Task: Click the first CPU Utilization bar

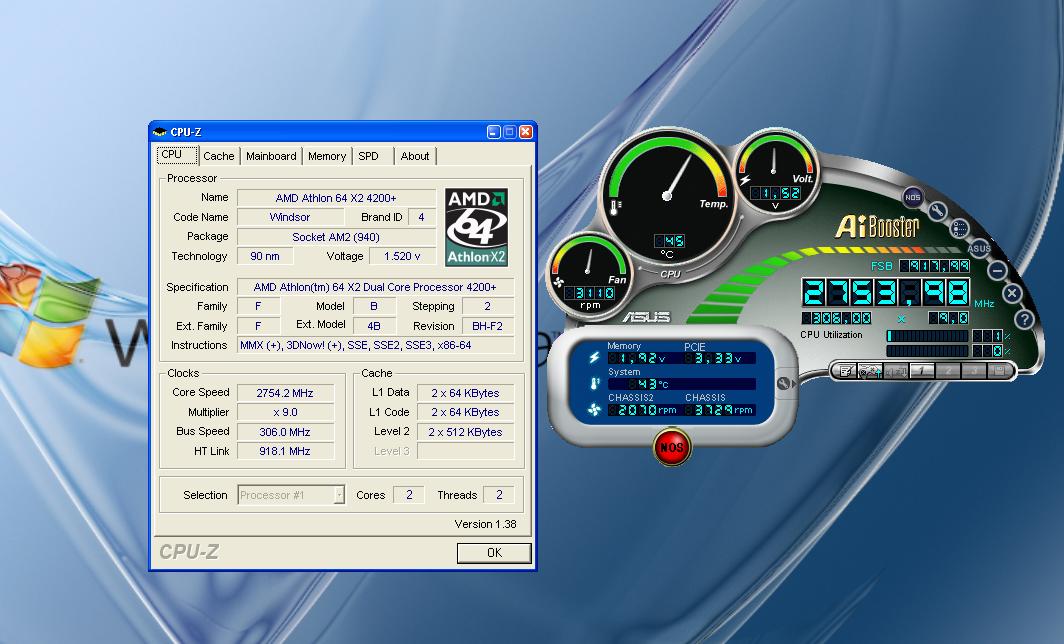Action: pyautogui.click(x=928, y=336)
